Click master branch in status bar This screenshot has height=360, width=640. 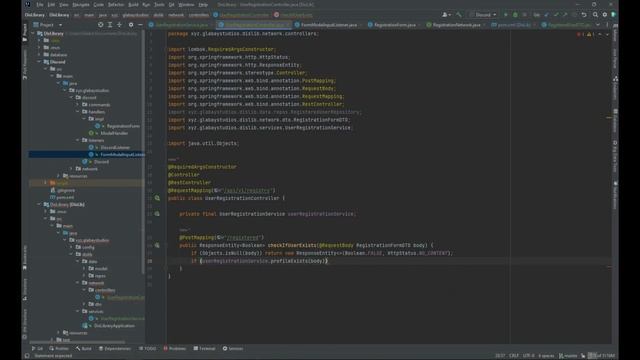tap(568, 356)
